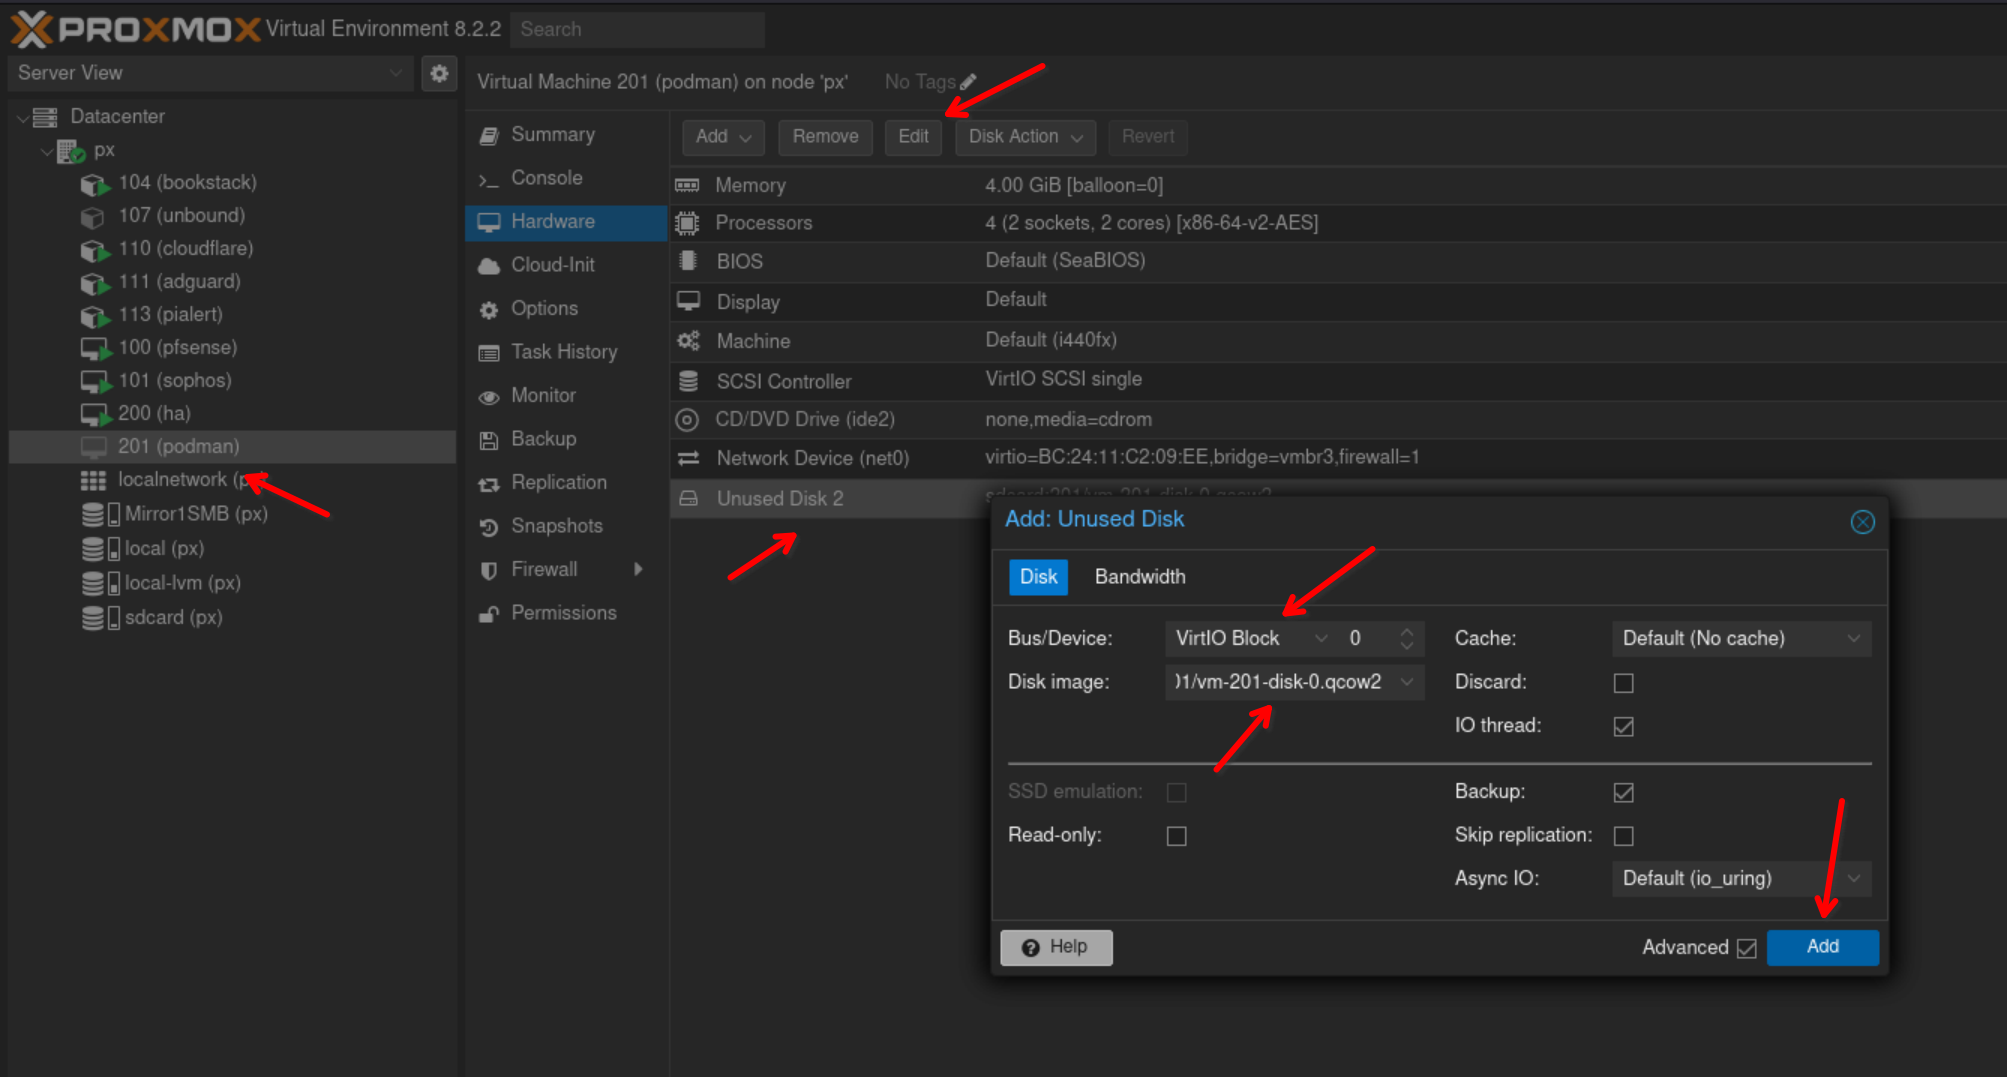Click the Cloud-Init cloud icon
2007x1077 pixels.
(x=489, y=266)
